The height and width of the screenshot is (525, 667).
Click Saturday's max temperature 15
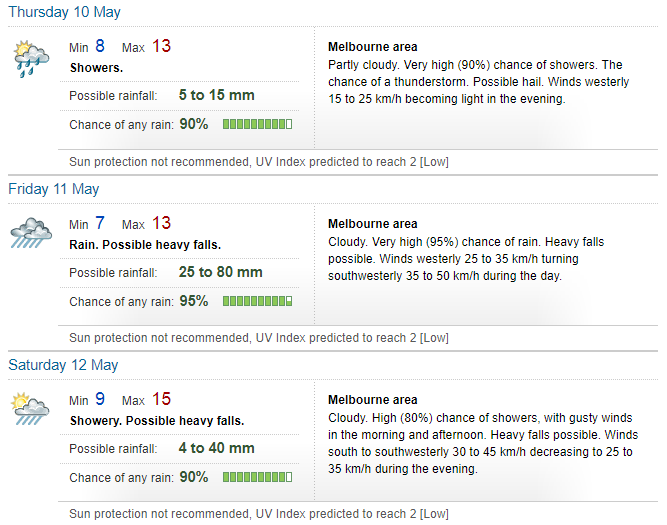(x=161, y=399)
